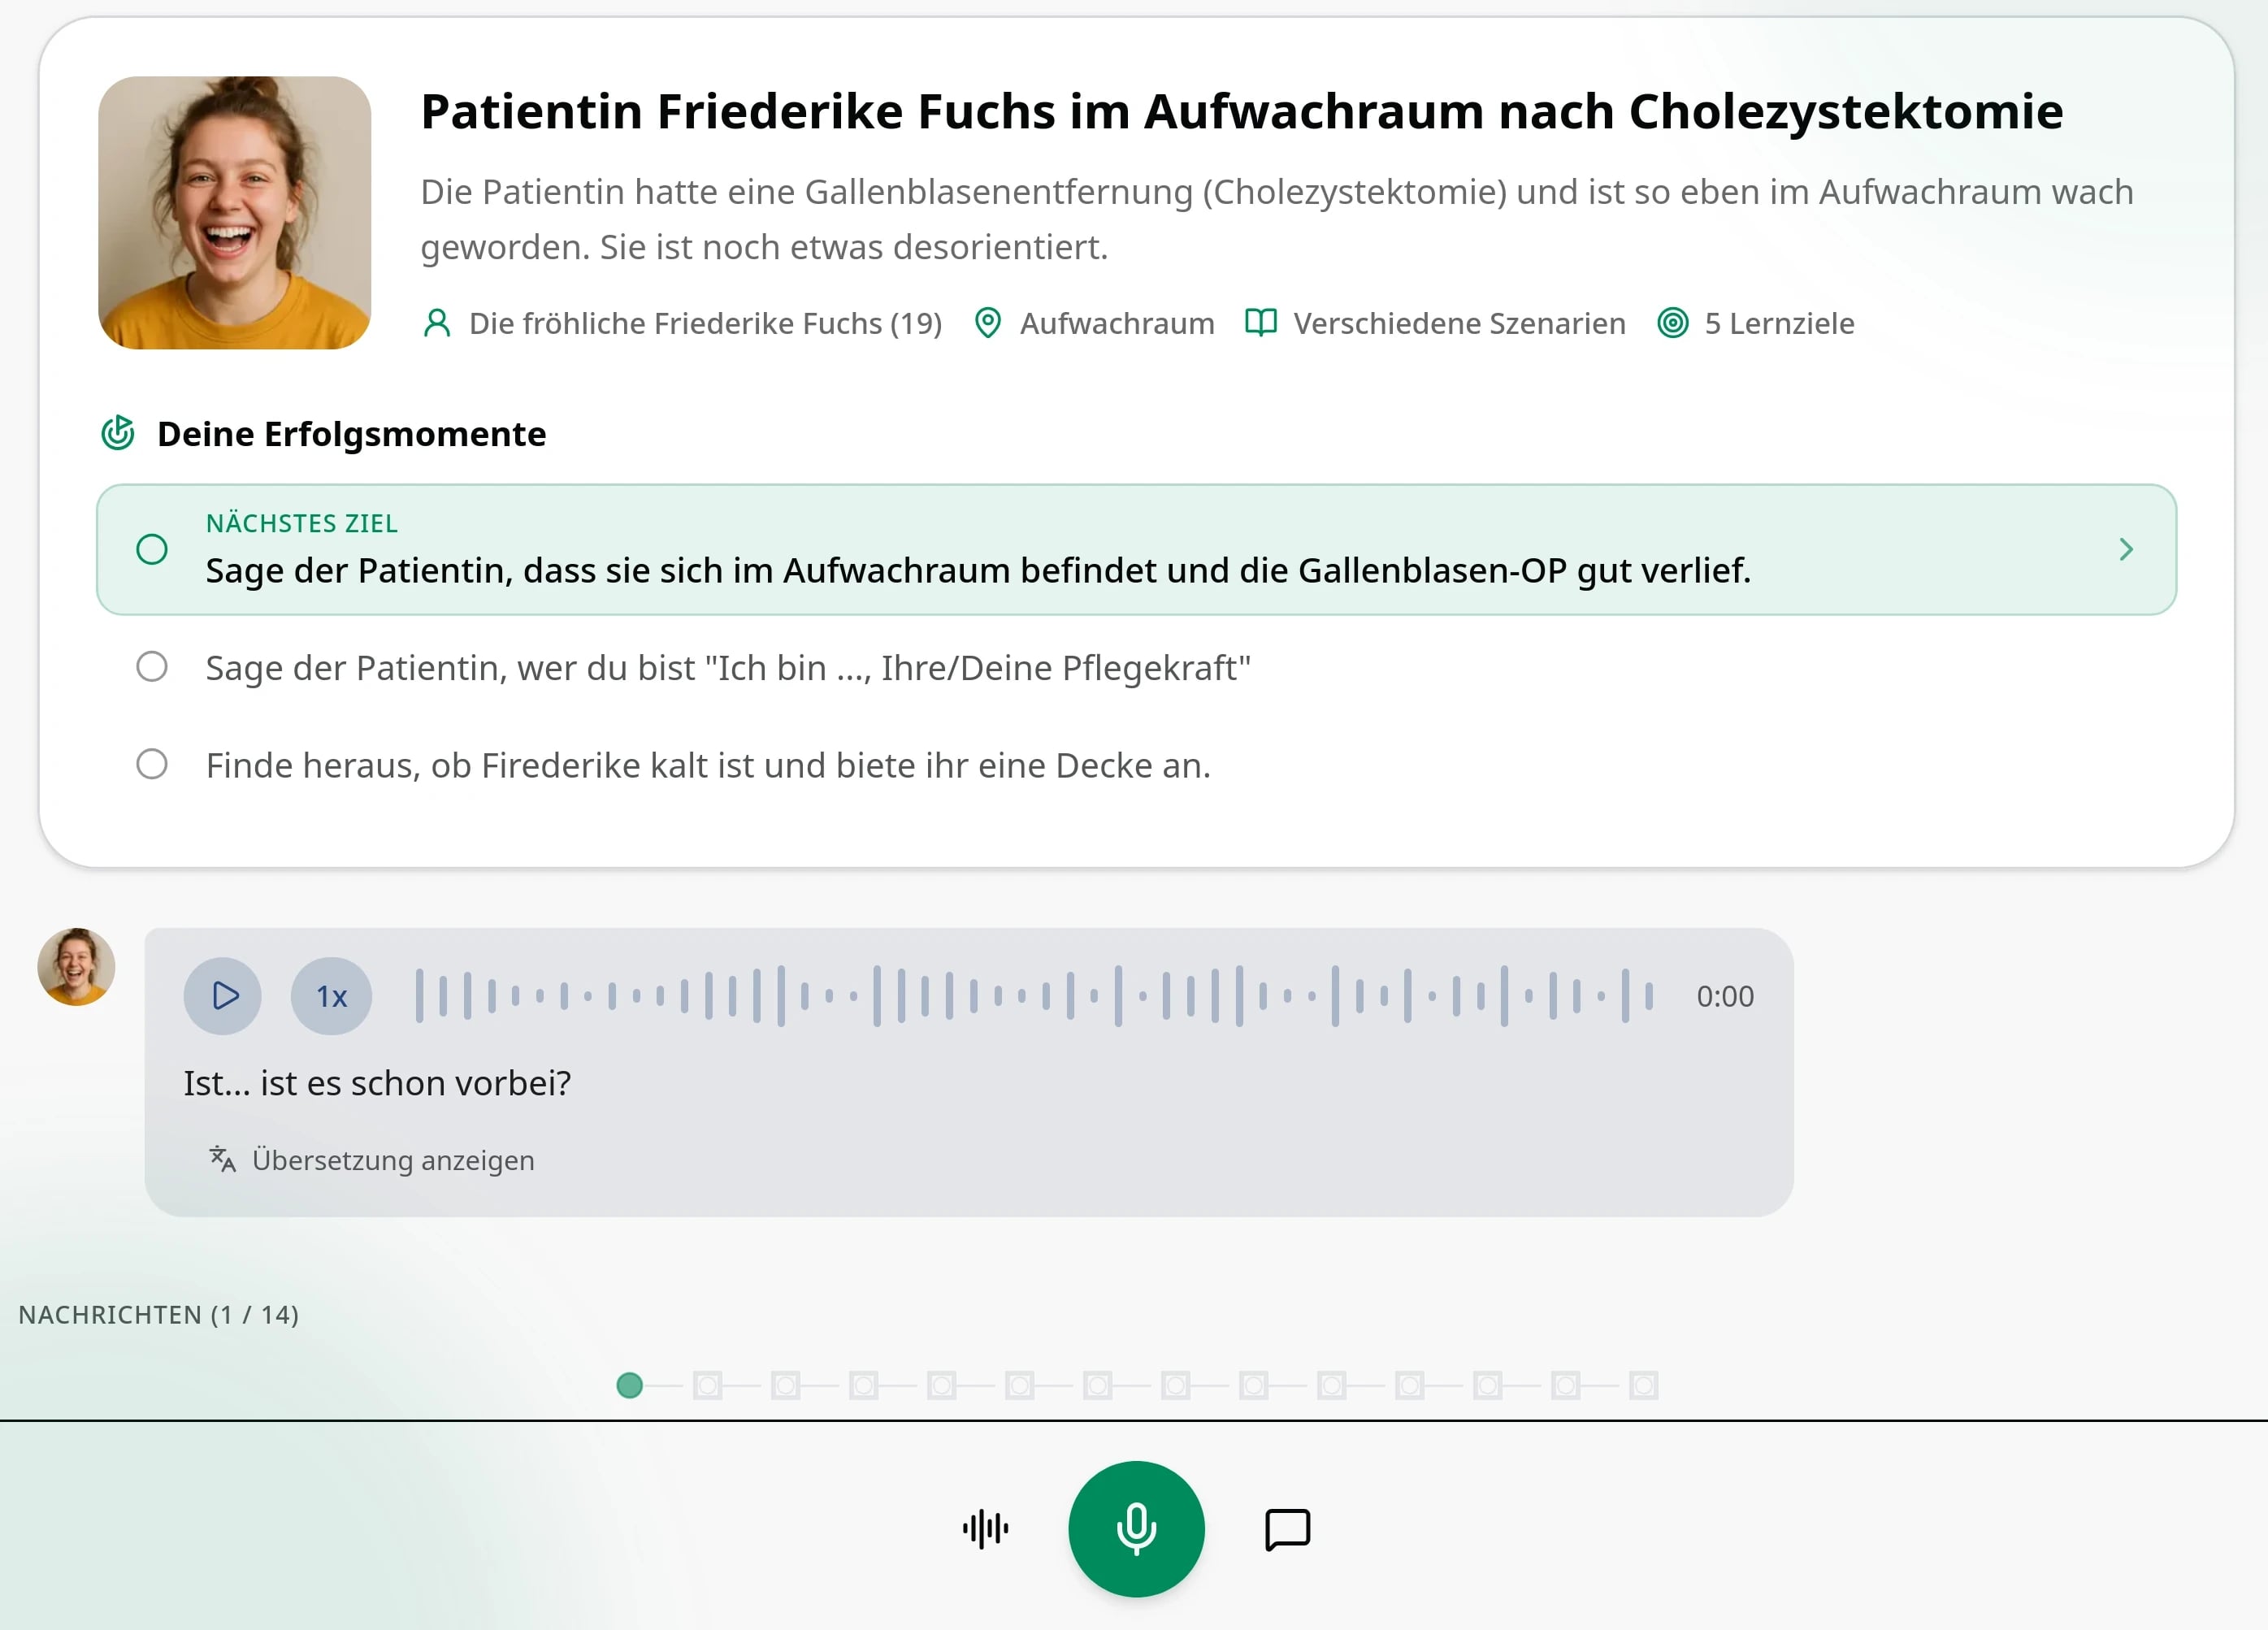Screen dimensions: 2268x1630
Task: Click the 'Ist... ist es schon vorbei?' text
Action: coord(377,1083)
